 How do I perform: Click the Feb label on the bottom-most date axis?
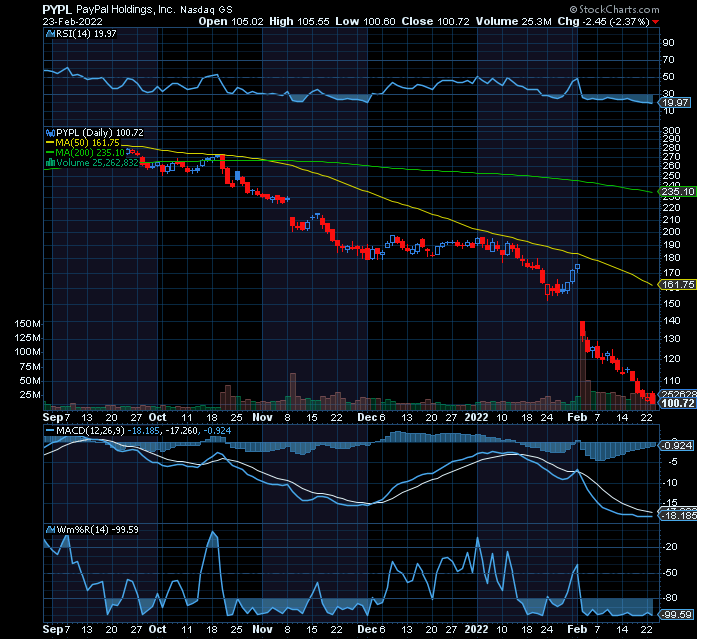coord(578,629)
